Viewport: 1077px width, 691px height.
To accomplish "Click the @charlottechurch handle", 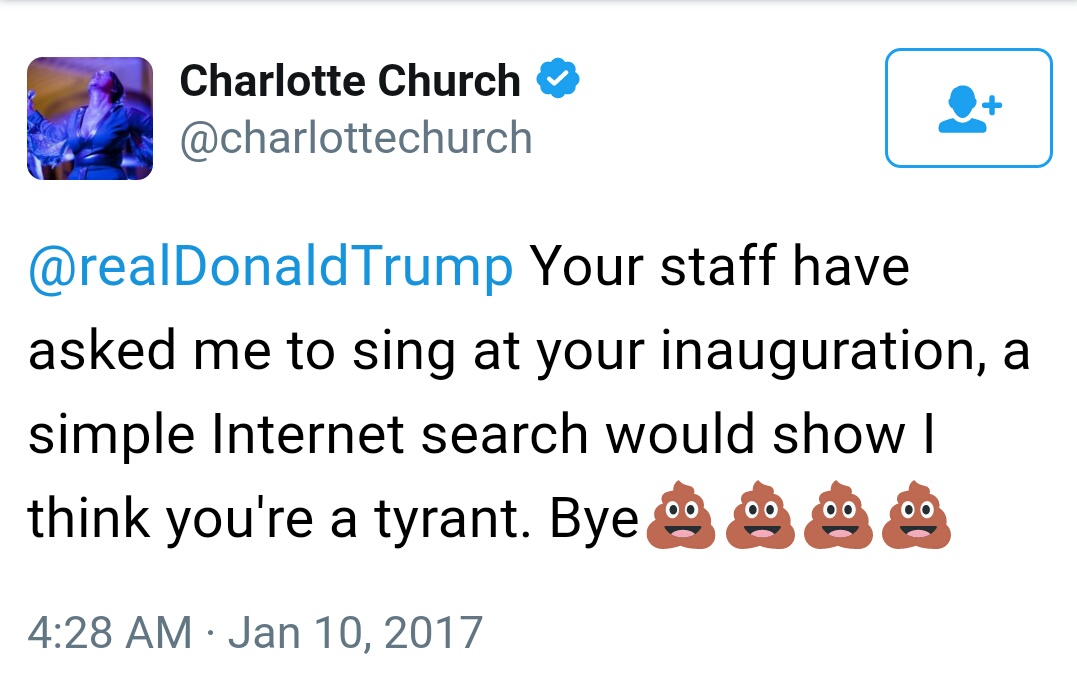I will coord(355,138).
